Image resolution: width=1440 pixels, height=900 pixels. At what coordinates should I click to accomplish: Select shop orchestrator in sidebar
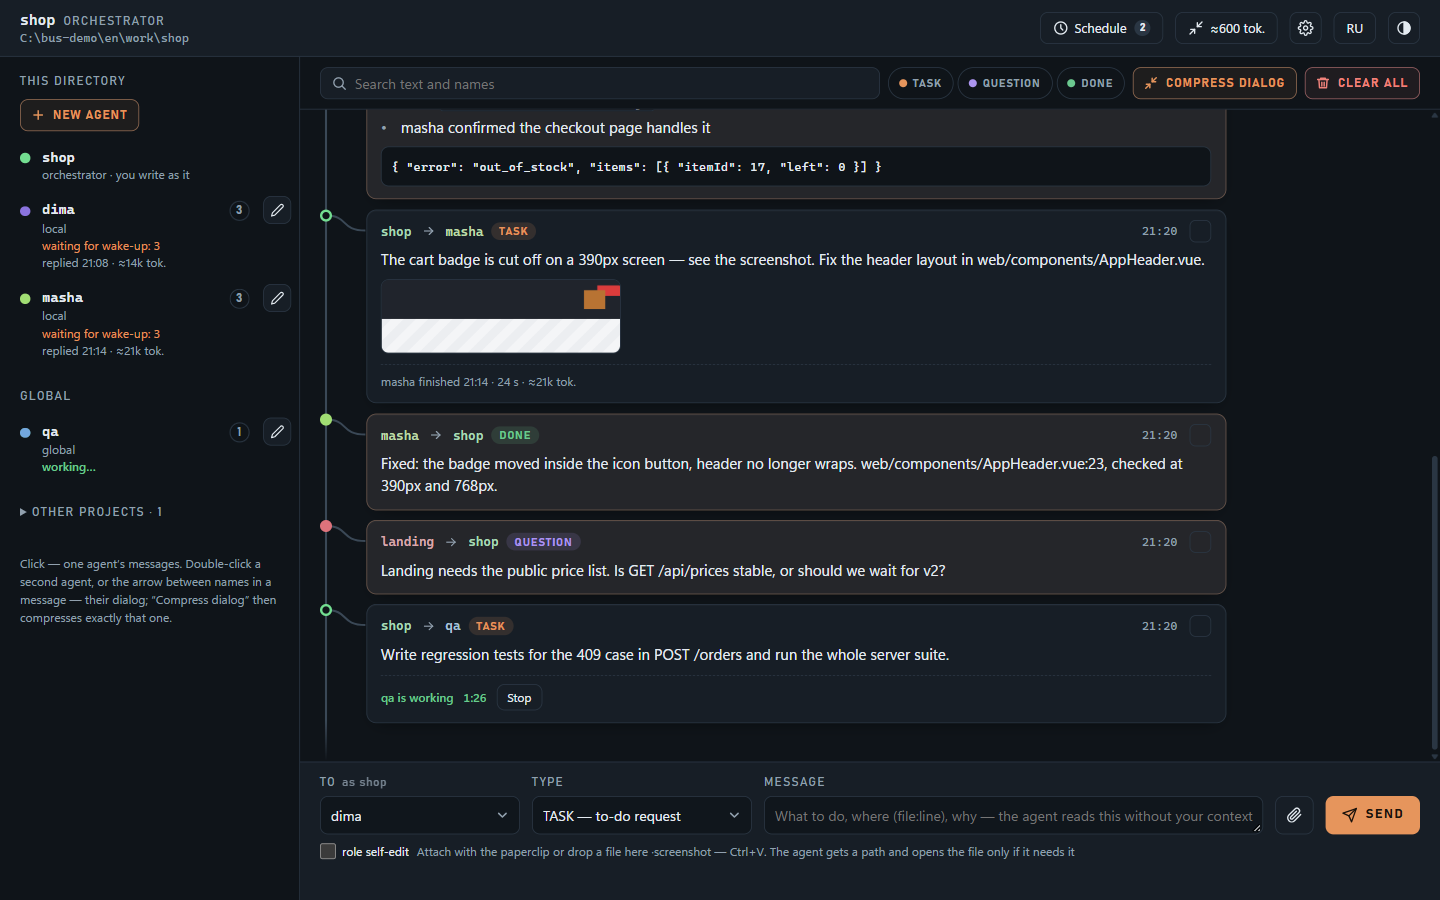(58, 158)
